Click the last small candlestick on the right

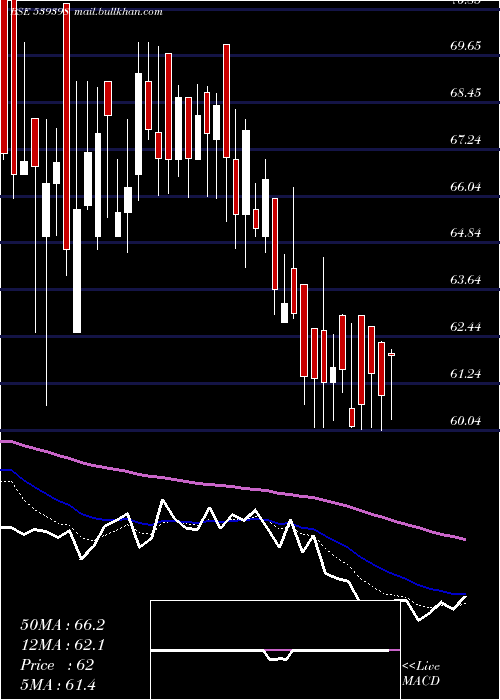392,354
